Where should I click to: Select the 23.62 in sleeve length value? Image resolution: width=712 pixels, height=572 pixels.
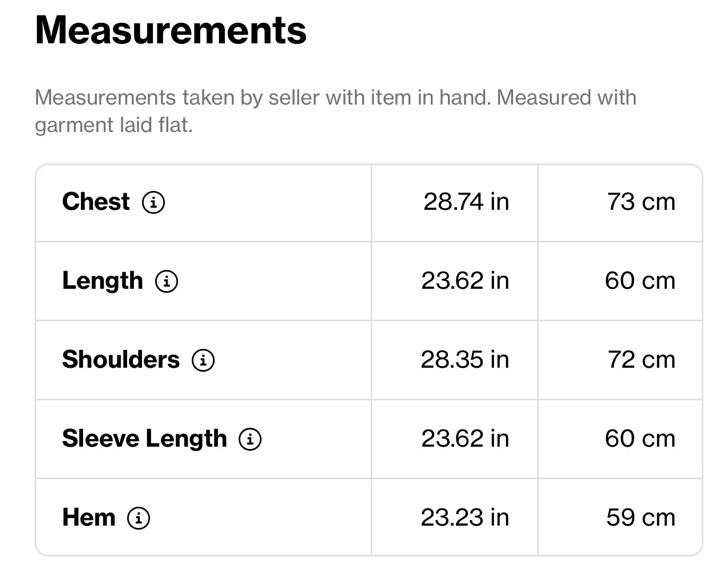(x=465, y=439)
